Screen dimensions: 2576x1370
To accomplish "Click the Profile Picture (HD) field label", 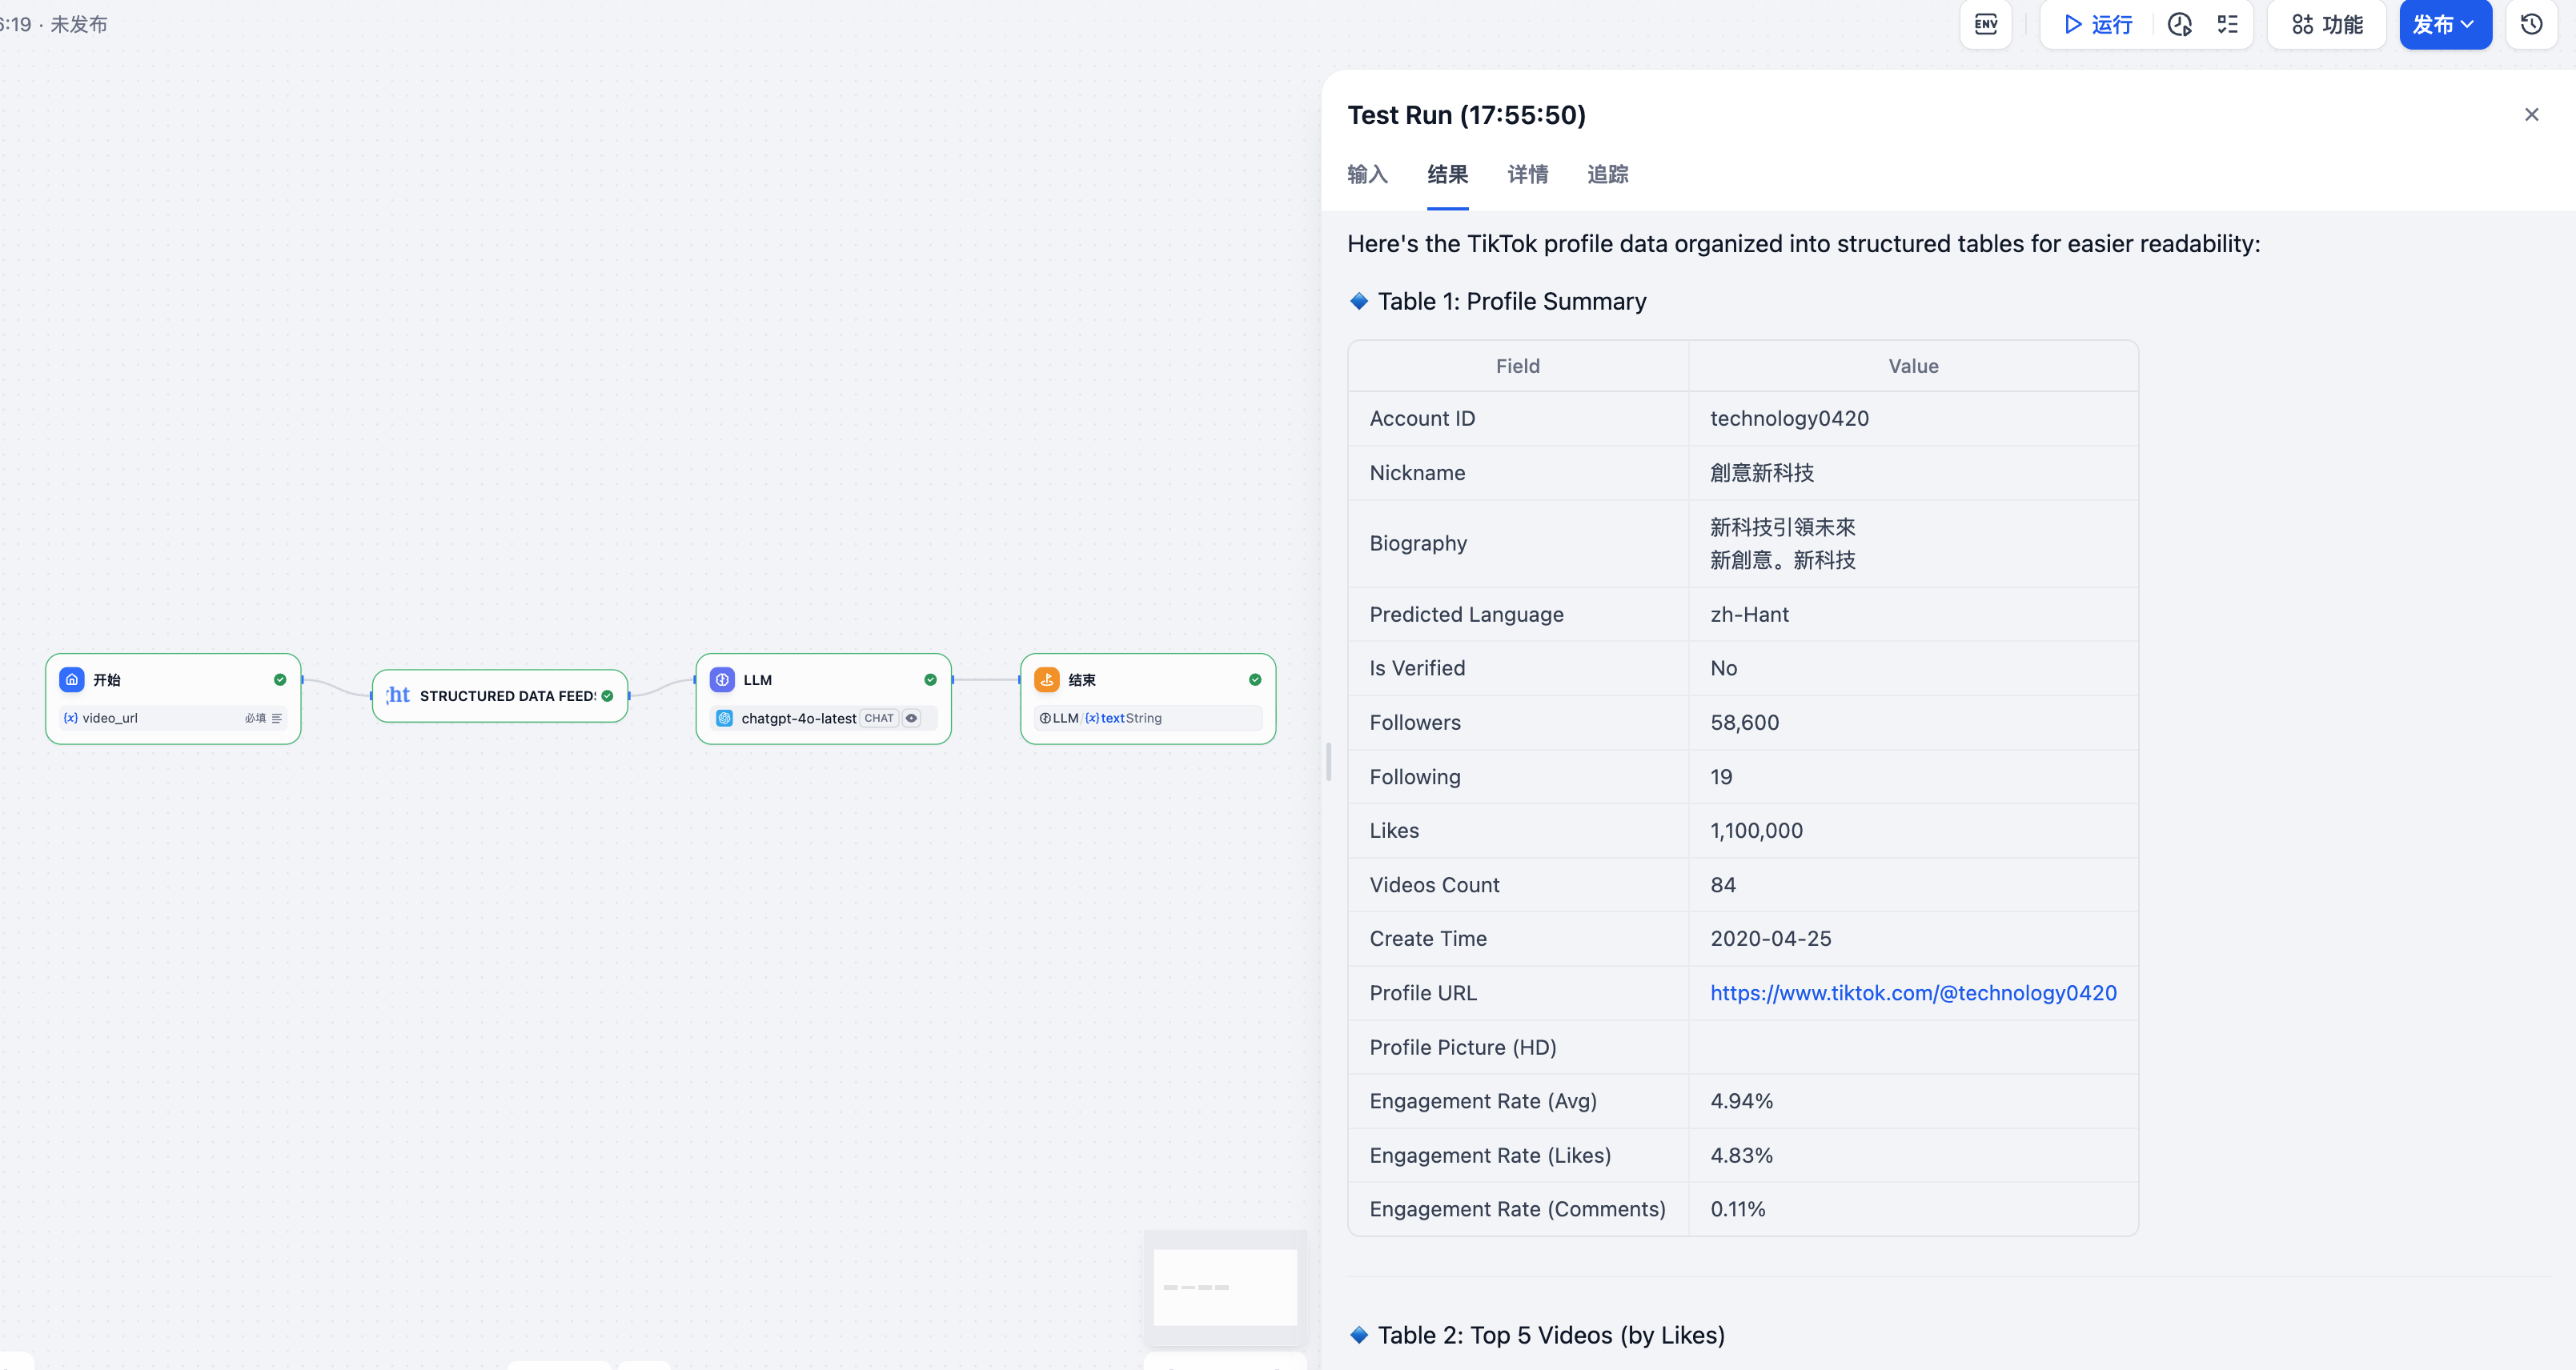I will (1462, 1047).
